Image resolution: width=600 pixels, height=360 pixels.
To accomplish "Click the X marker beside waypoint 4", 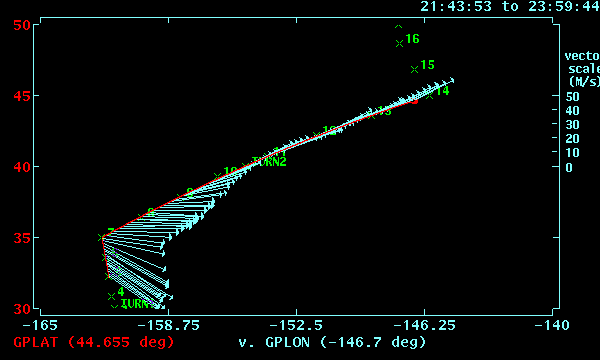I will click(111, 296).
